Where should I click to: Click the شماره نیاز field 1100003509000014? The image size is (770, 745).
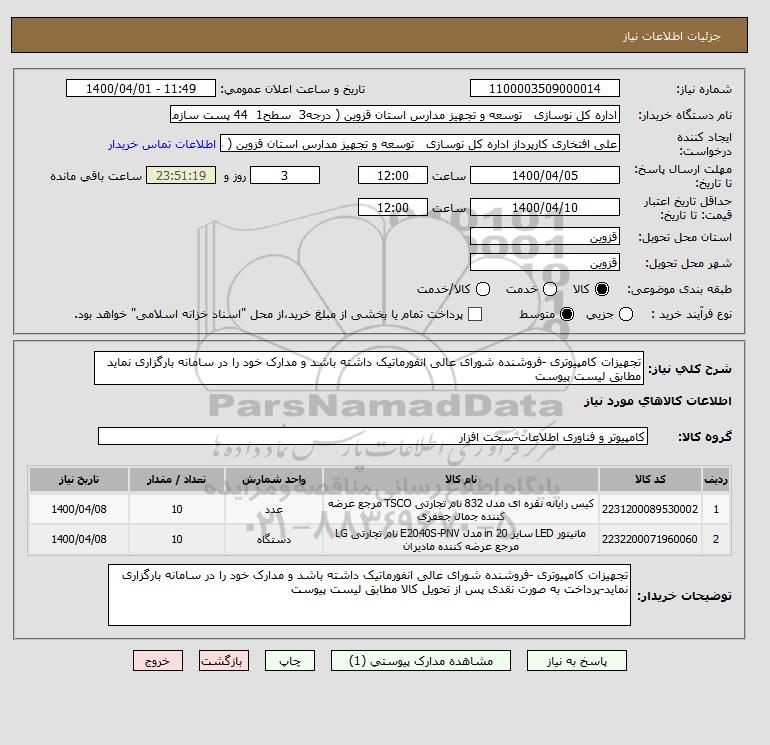coord(545,88)
